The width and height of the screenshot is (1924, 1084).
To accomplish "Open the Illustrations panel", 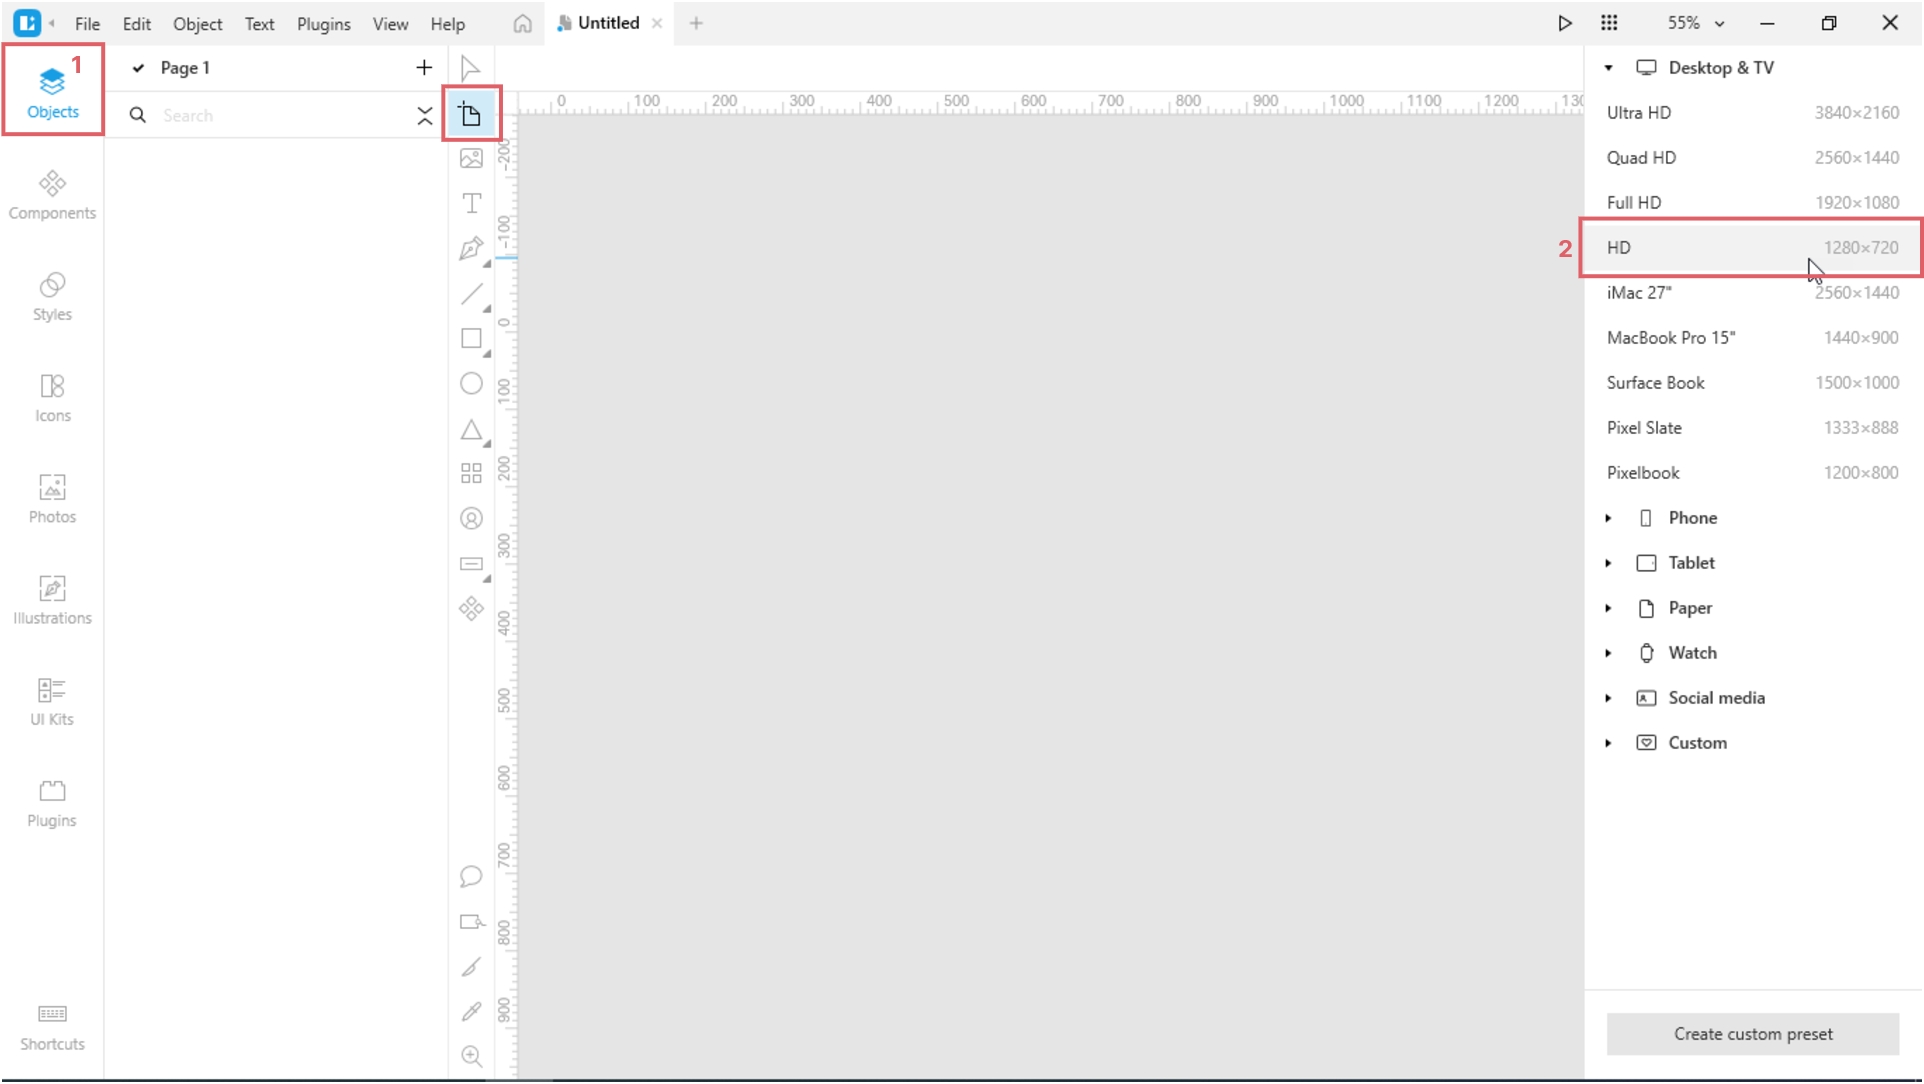I will (52, 600).
